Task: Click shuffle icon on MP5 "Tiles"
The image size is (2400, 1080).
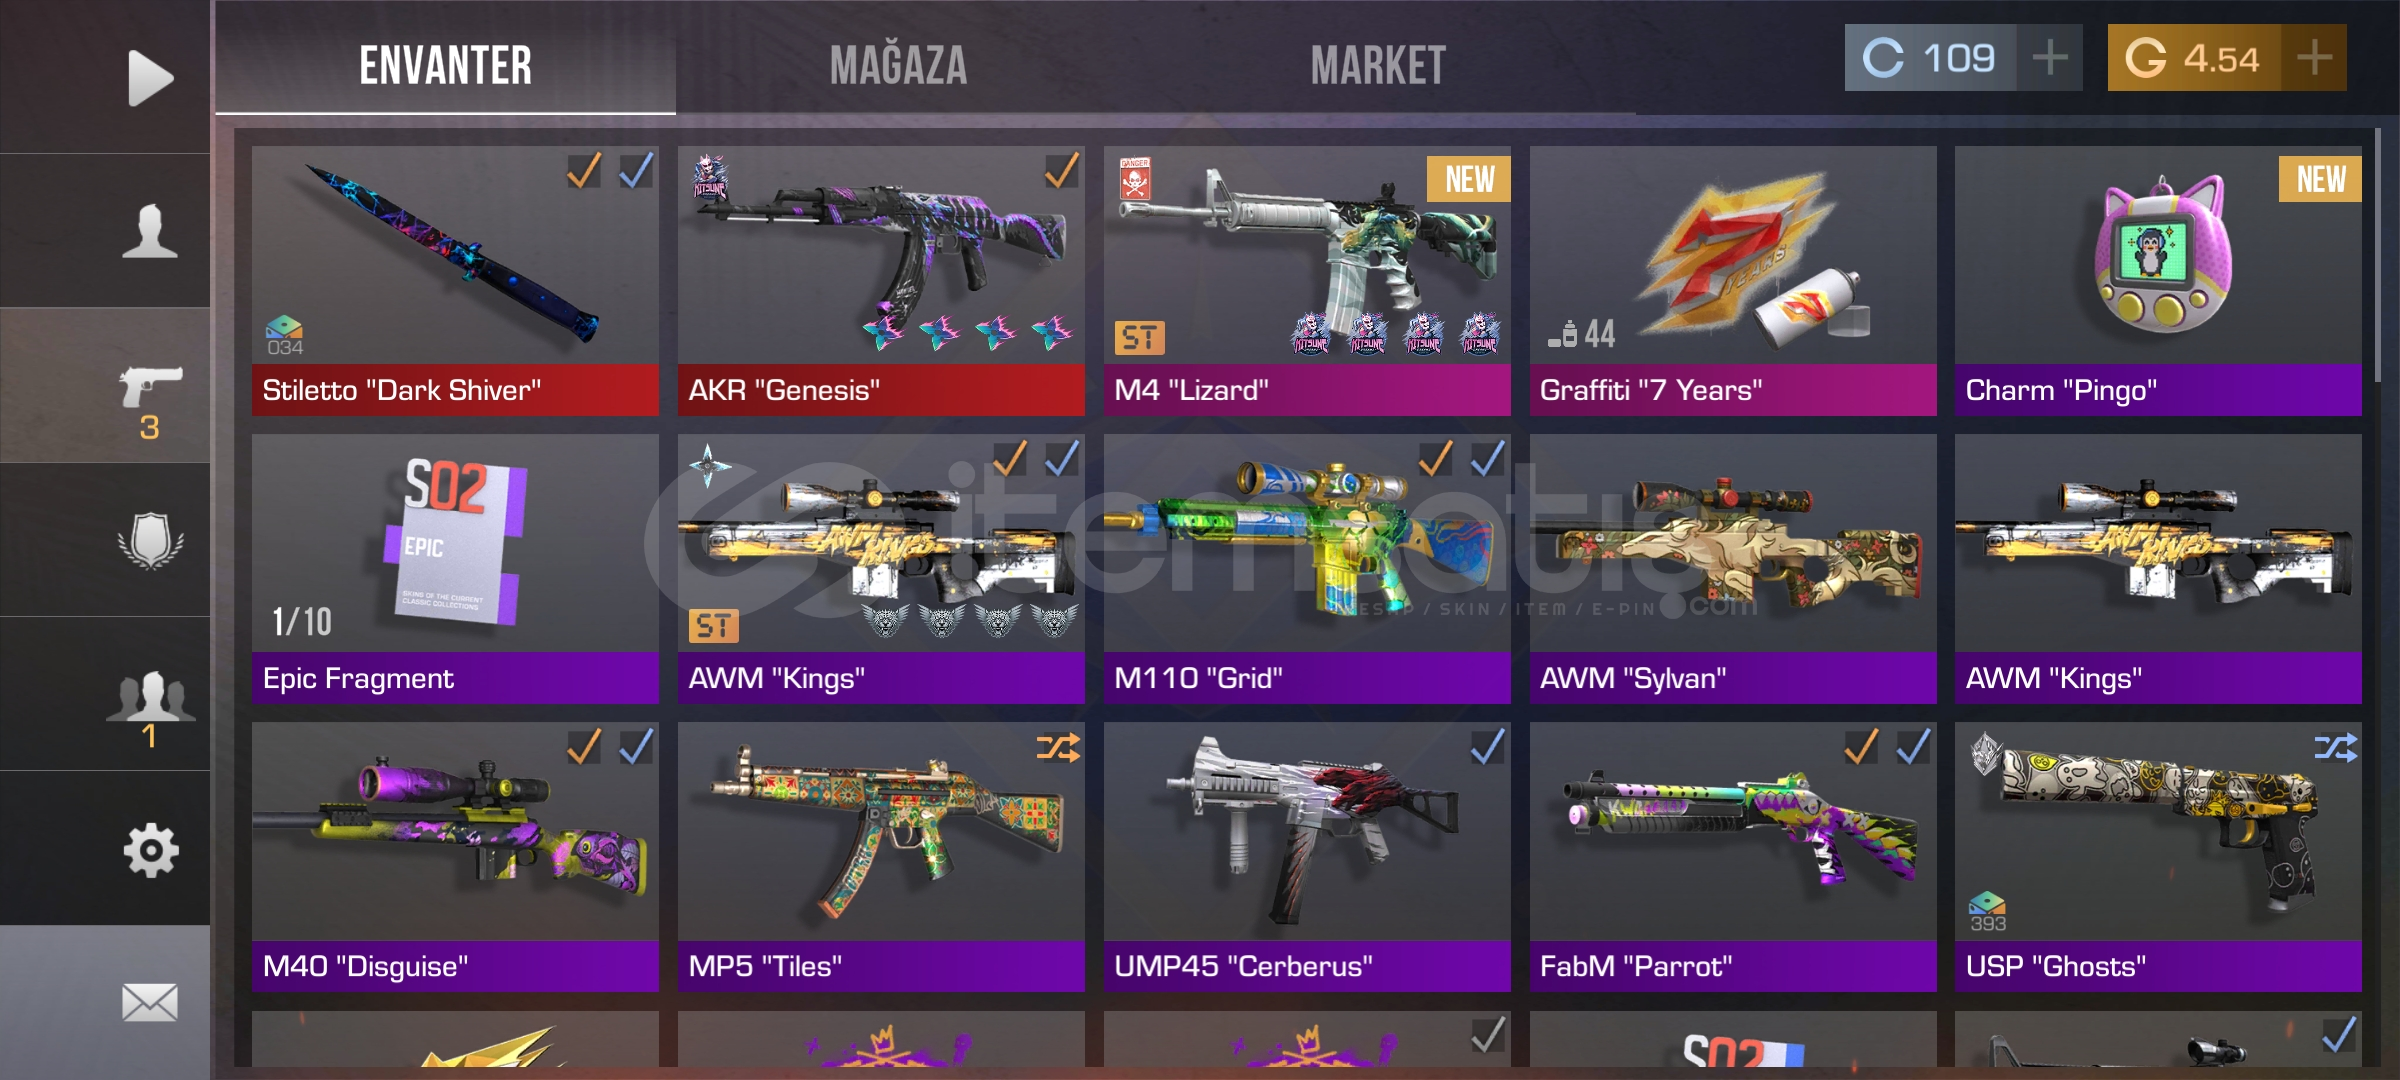Action: [x=1058, y=748]
